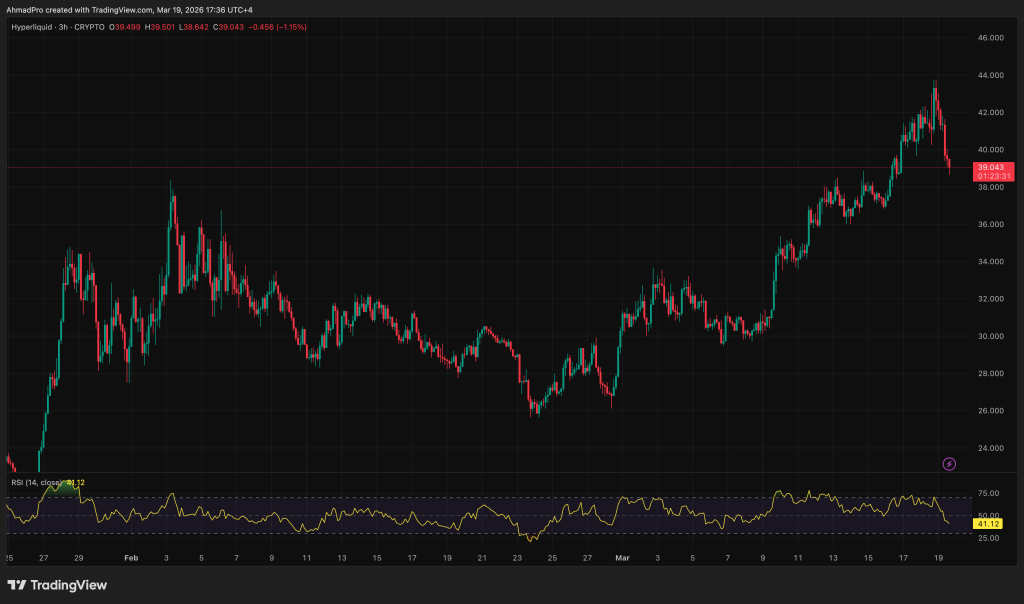
Task: Click the 24.000 price axis label
Action: click(x=990, y=448)
